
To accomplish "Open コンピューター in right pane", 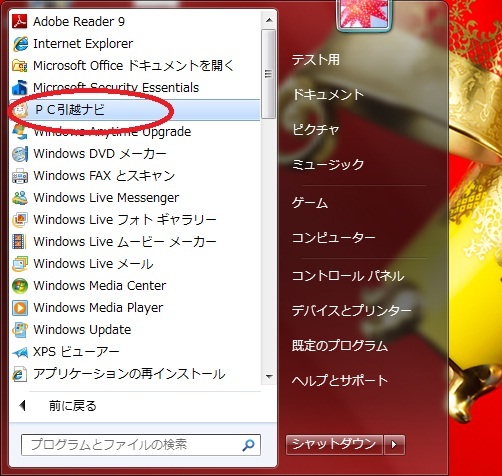I will 334,238.
